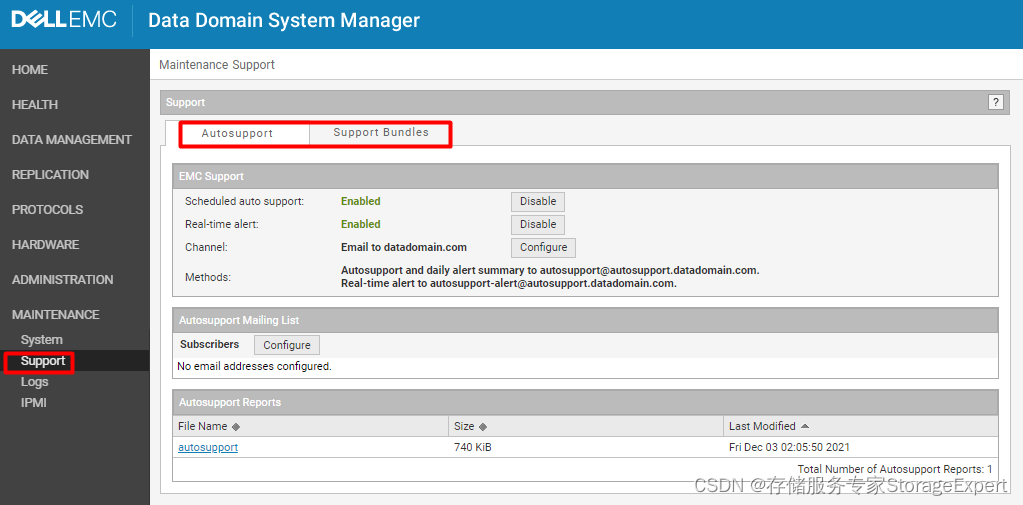Expand PROTOCOLS in sidebar
The width and height of the screenshot is (1023, 505).
click(x=48, y=209)
